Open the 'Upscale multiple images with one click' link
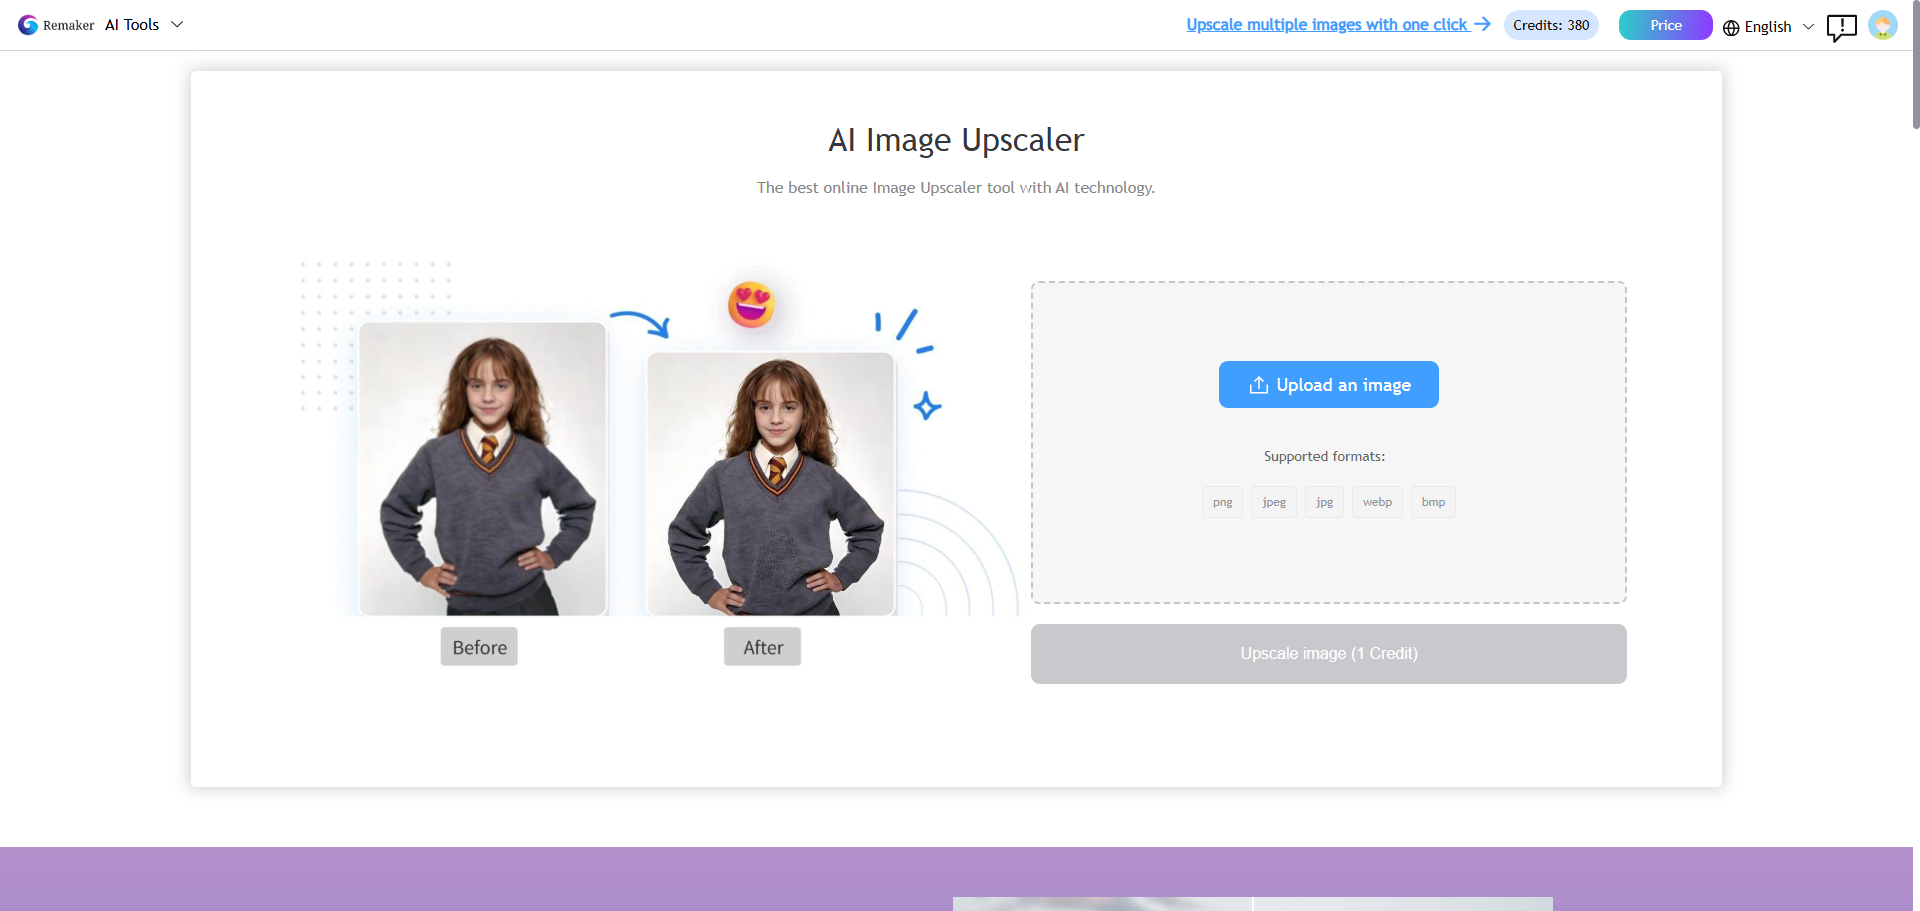Screen dimensions: 1920x911 (1338, 25)
